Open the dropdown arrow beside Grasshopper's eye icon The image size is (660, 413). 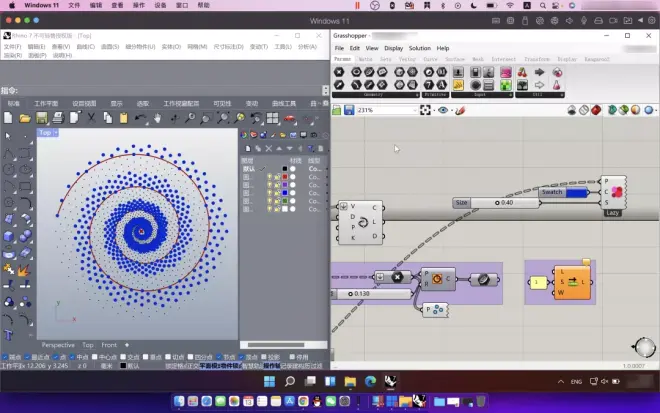[451, 111]
